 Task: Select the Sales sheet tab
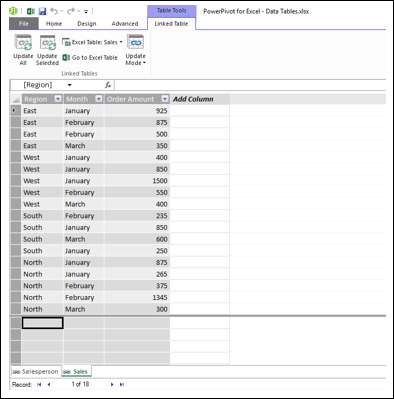pyautogui.click(x=76, y=371)
